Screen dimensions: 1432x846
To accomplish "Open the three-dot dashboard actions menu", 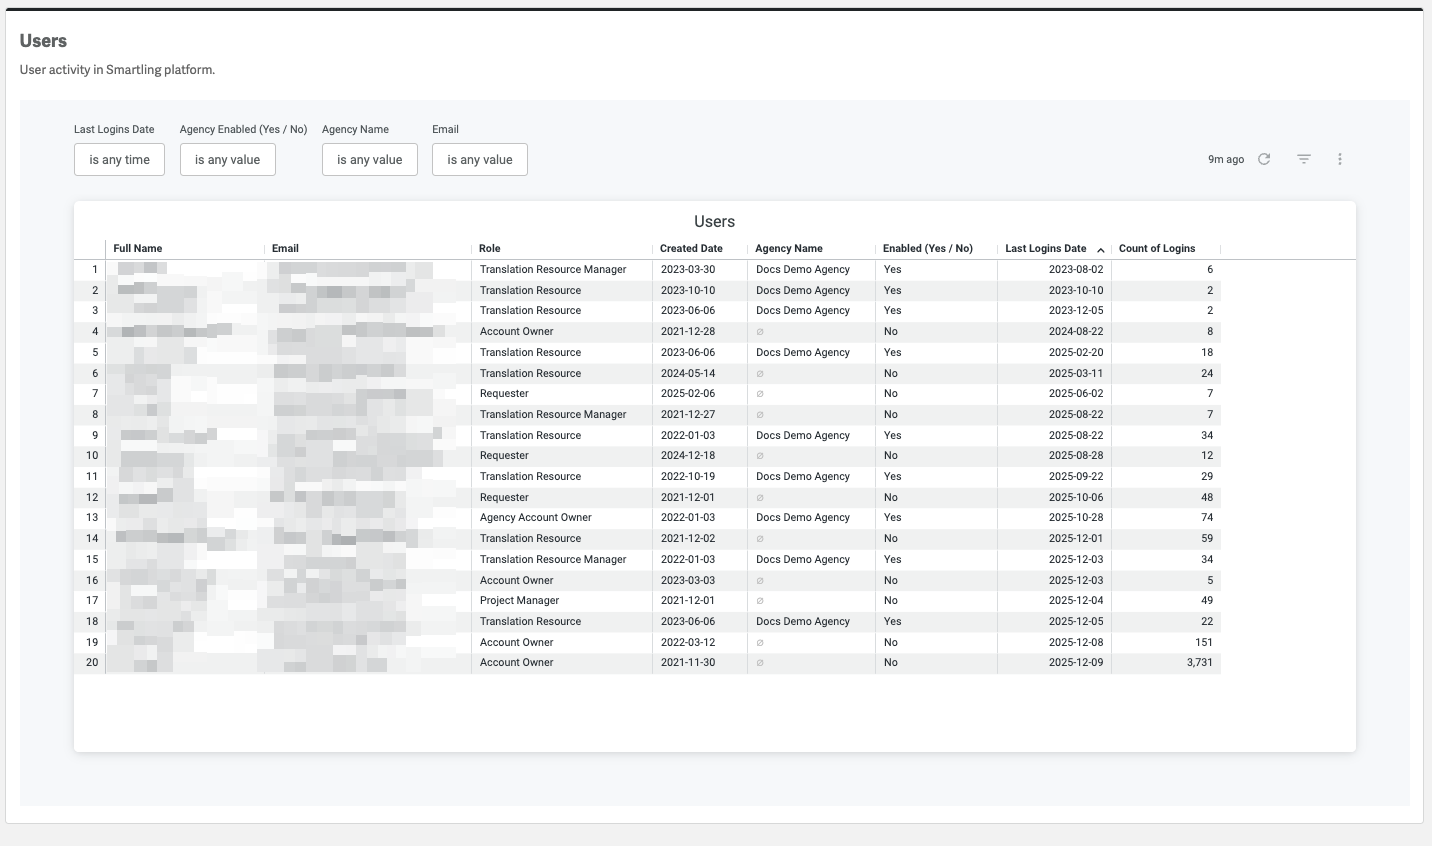I will point(1340,159).
